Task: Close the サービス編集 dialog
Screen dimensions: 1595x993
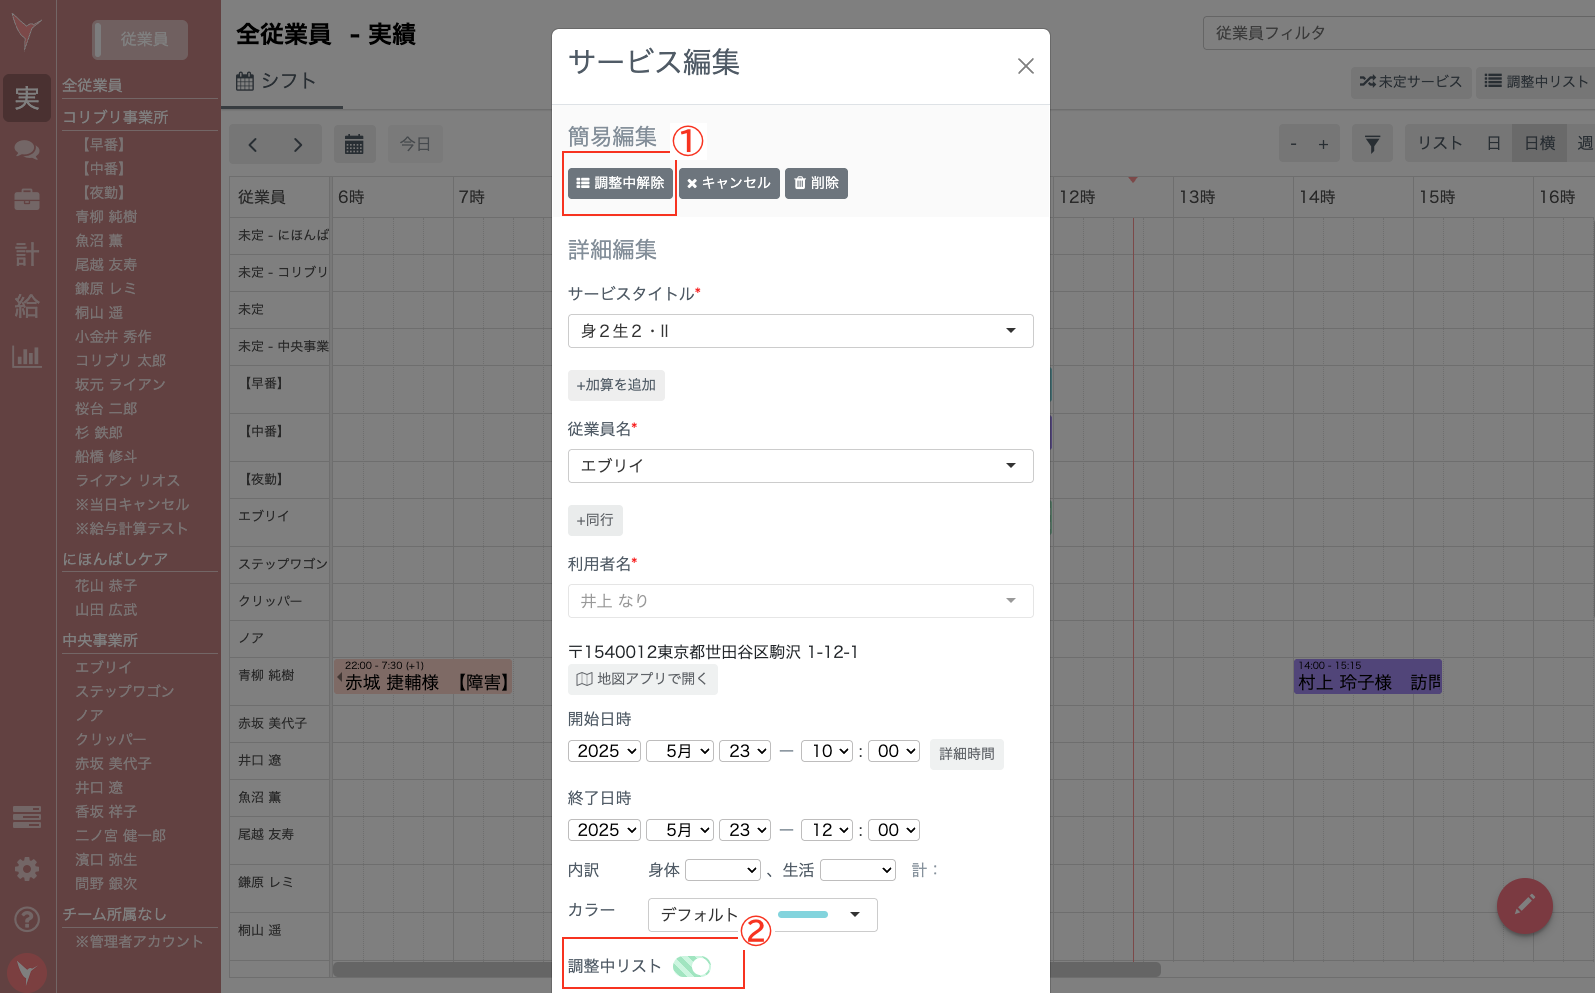Action: pyautogui.click(x=1025, y=66)
